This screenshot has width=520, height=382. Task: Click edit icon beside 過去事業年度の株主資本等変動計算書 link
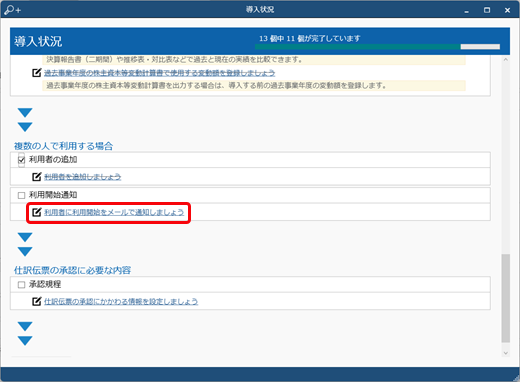37,72
